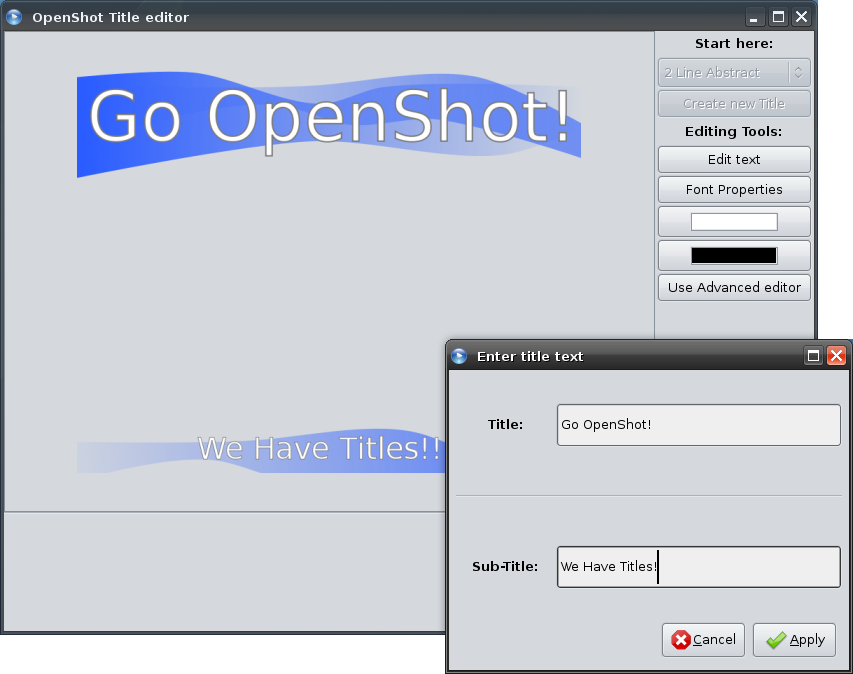
Task: Click the green checkmark on Apply
Action: (776, 640)
